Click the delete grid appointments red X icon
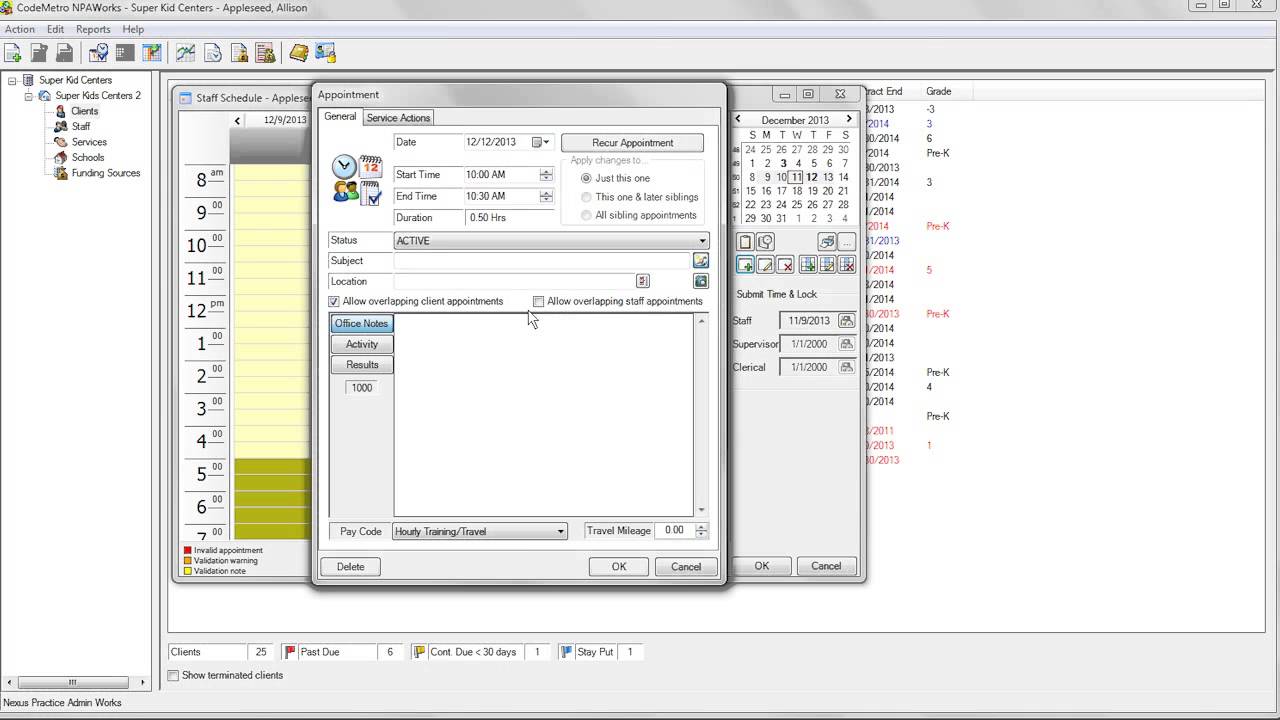The width and height of the screenshot is (1280, 720). [x=847, y=265]
